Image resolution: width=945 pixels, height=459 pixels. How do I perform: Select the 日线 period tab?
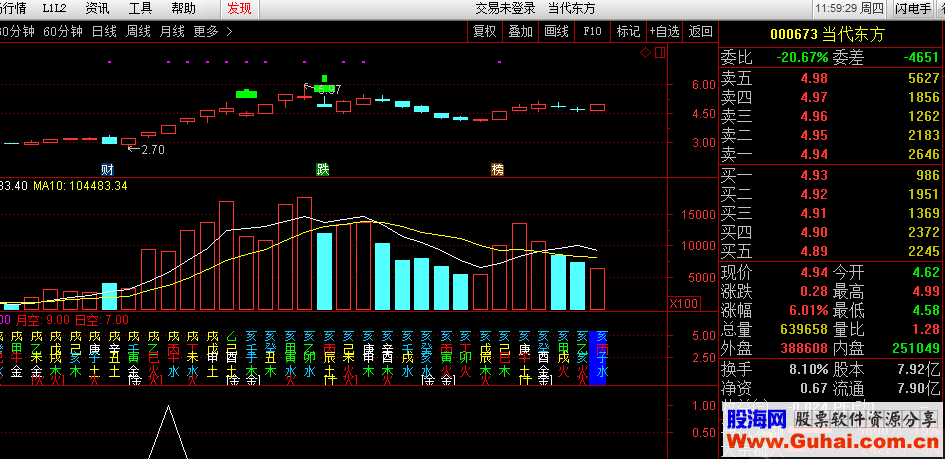point(104,32)
